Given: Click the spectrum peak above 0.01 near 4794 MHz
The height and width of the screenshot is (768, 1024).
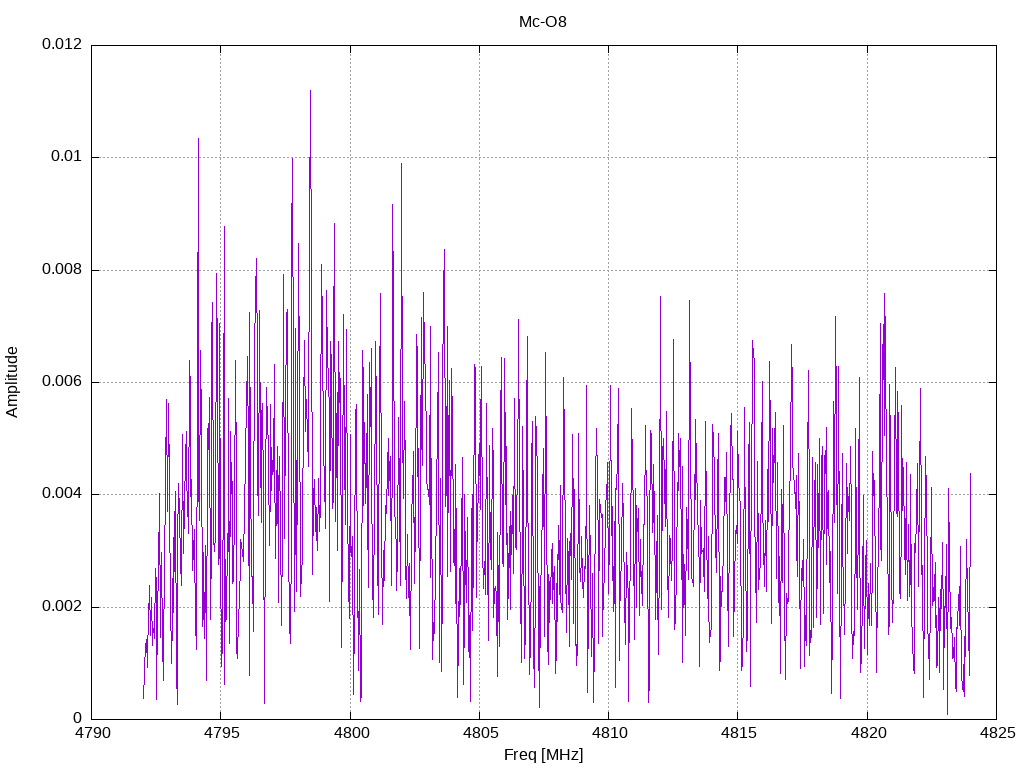Looking at the screenshot, I should point(199,138).
